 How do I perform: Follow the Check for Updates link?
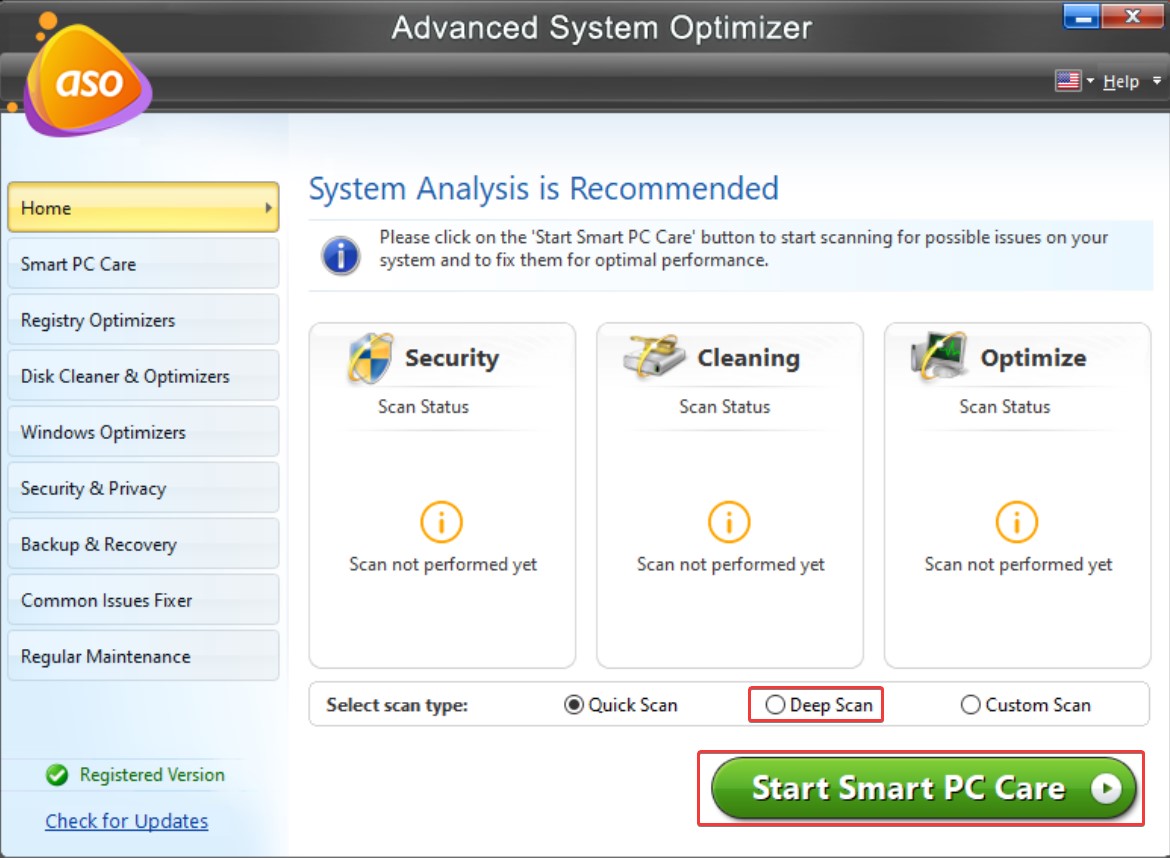tap(126, 821)
